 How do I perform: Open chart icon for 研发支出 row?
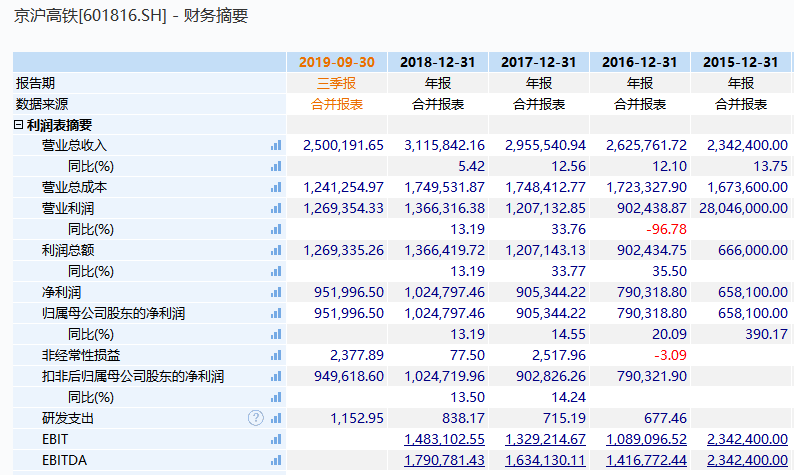pos(276,419)
